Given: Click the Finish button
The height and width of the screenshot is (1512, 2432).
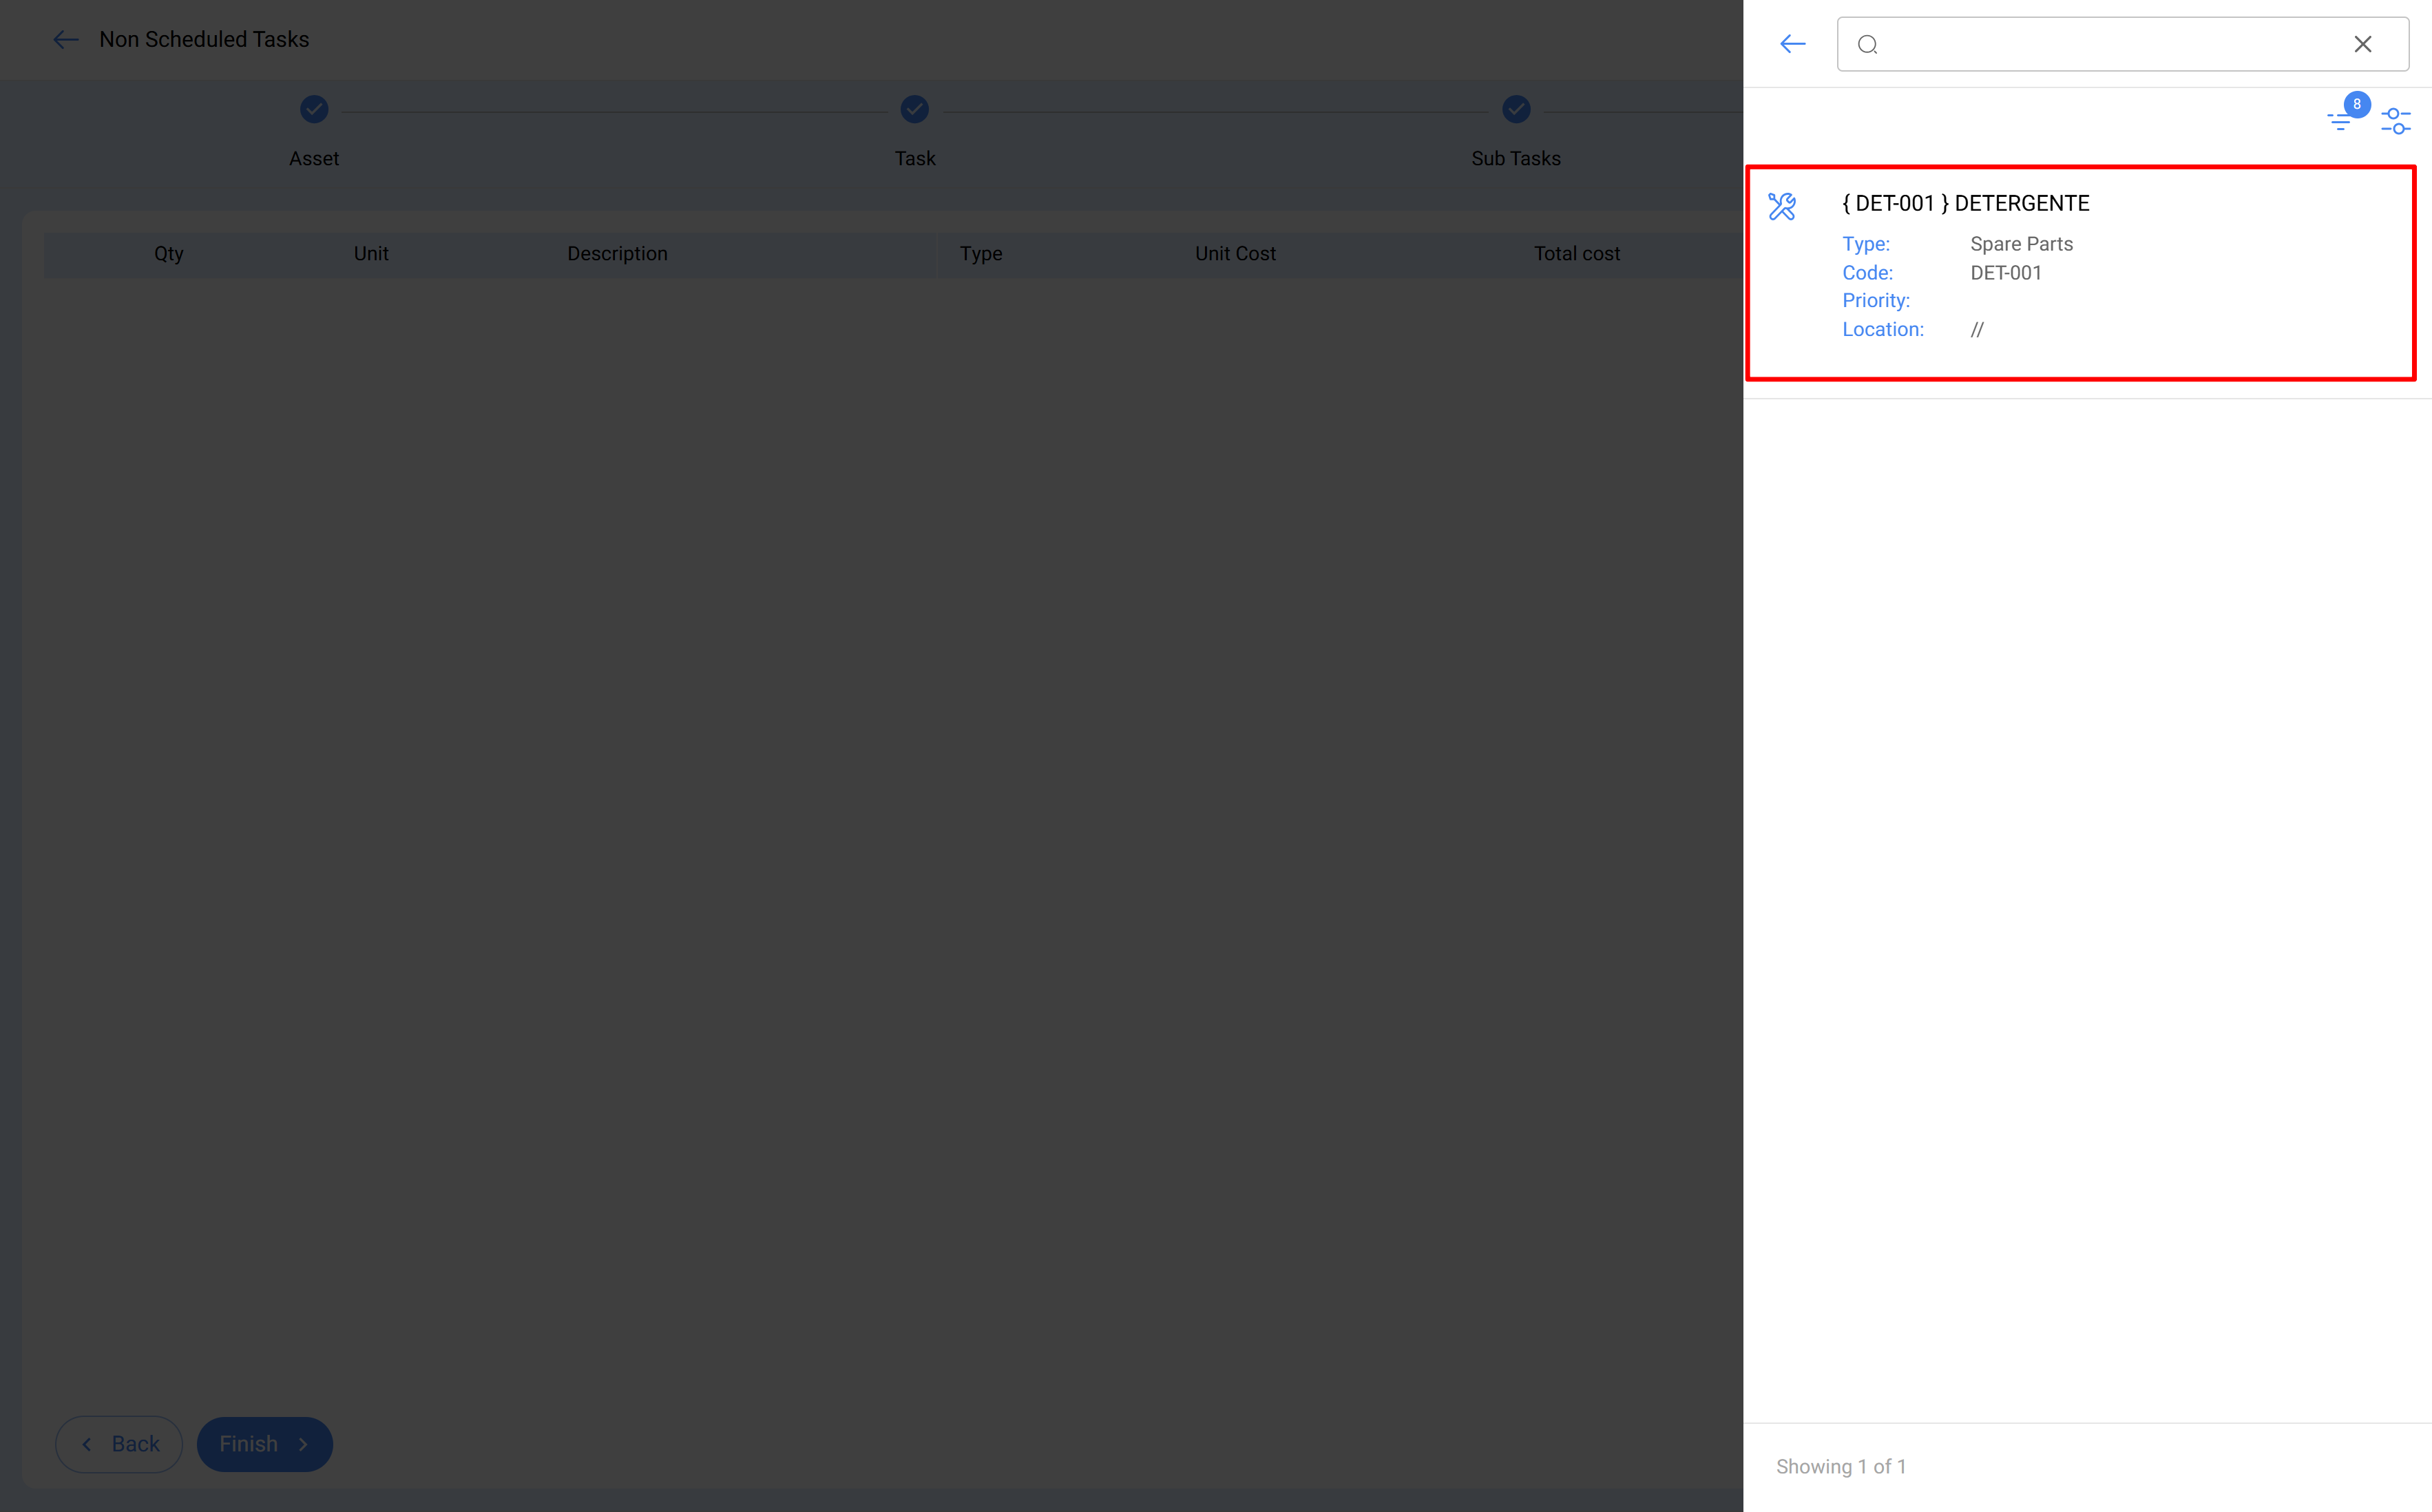Looking at the screenshot, I should click(265, 1444).
